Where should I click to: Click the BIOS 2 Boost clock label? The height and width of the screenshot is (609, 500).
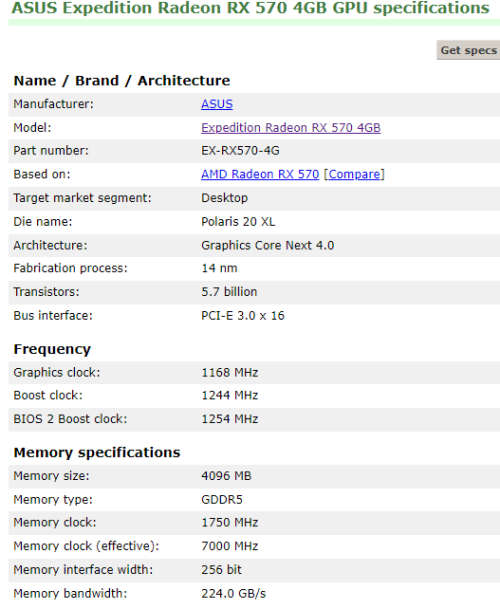pos(70,419)
